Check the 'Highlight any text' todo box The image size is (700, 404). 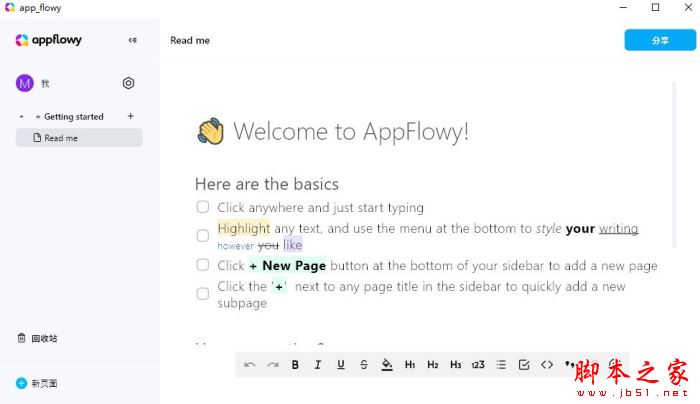click(203, 235)
